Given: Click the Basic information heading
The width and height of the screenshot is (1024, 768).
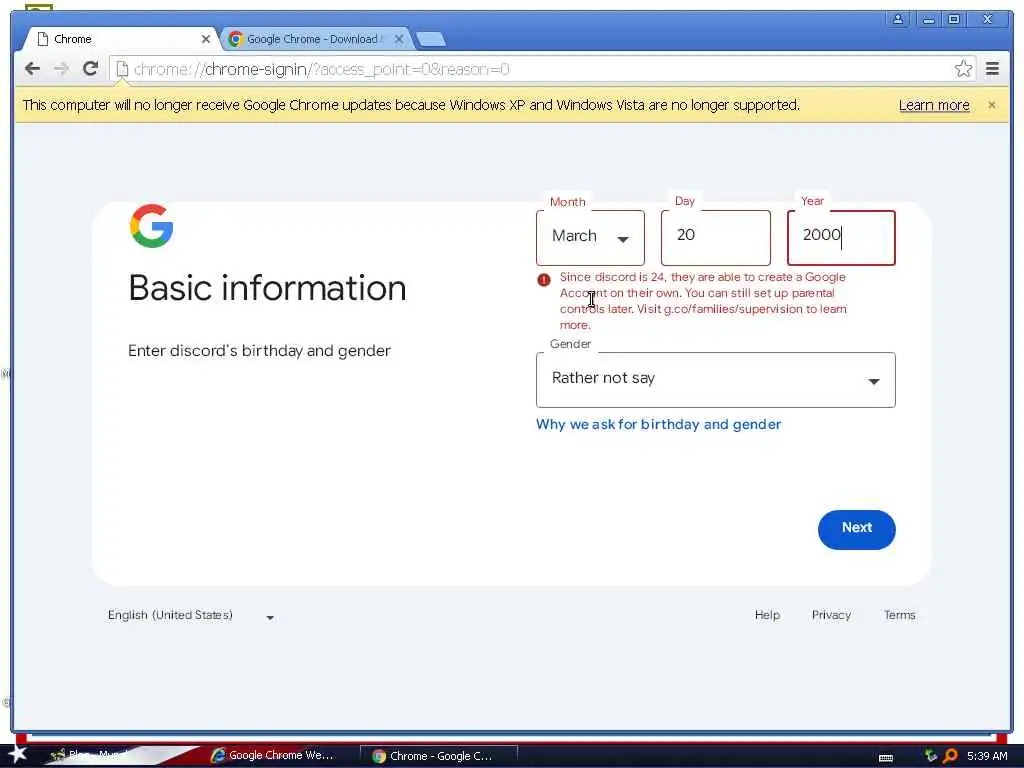Looking at the screenshot, I should coord(267,288).
